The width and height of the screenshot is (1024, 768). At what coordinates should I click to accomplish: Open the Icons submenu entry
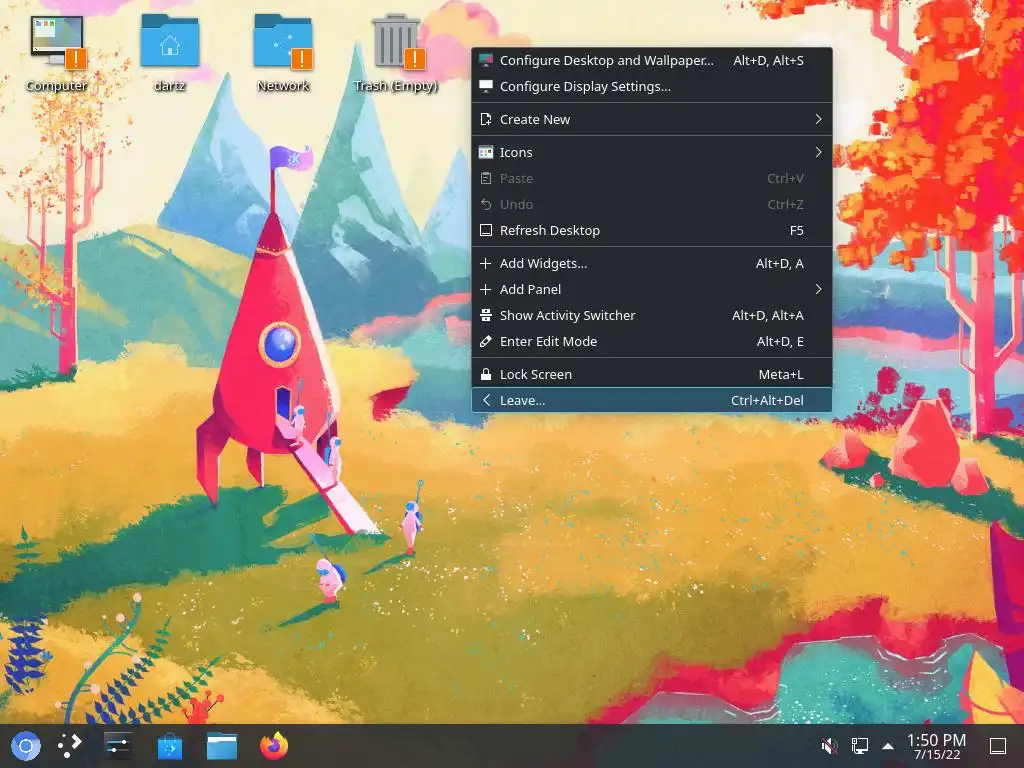651,152
